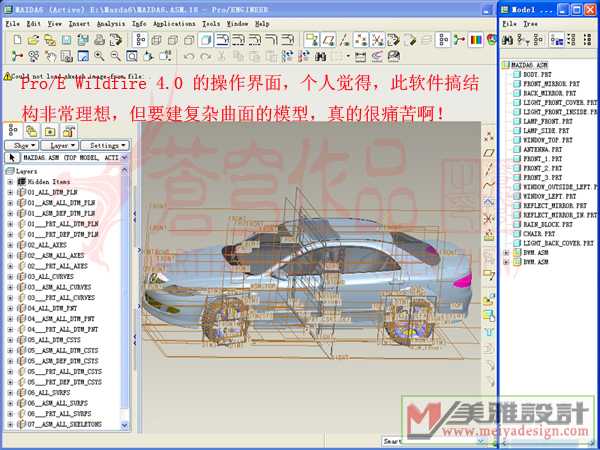
Task: Click the New file icon in toolbar
Action: pos(16,40)
